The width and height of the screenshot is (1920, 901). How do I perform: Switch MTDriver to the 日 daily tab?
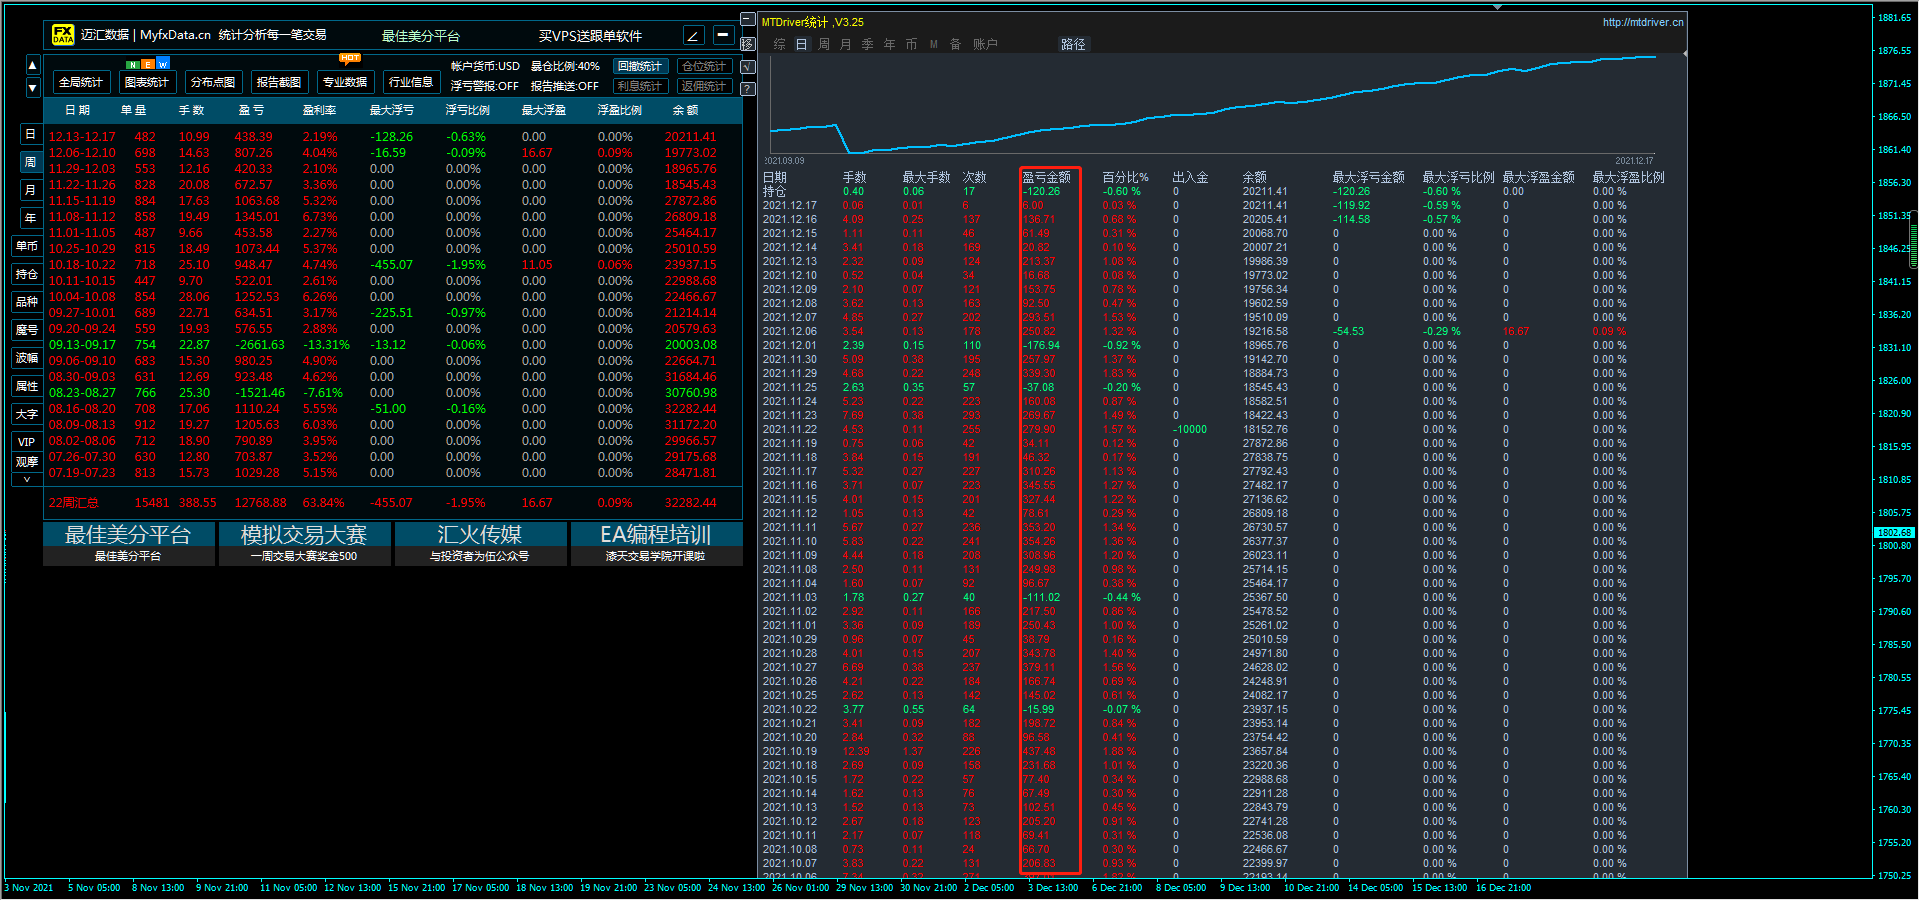[802, 44]
